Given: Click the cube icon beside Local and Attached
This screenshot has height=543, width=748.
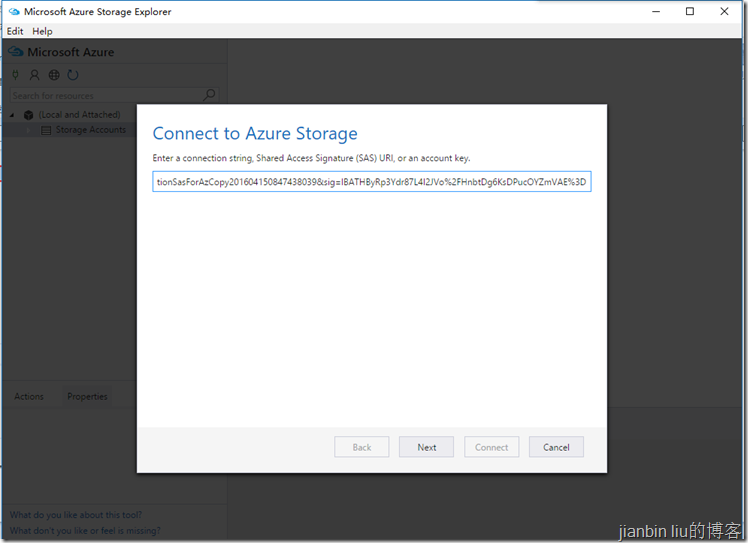Looking at the screenshot, I should [29, 115].
